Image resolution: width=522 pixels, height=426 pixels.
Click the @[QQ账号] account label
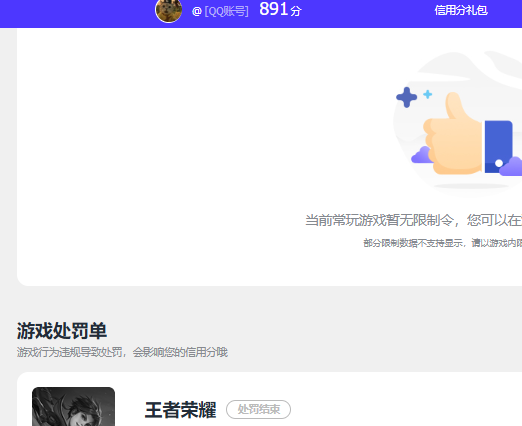click(x=220, y=11)
